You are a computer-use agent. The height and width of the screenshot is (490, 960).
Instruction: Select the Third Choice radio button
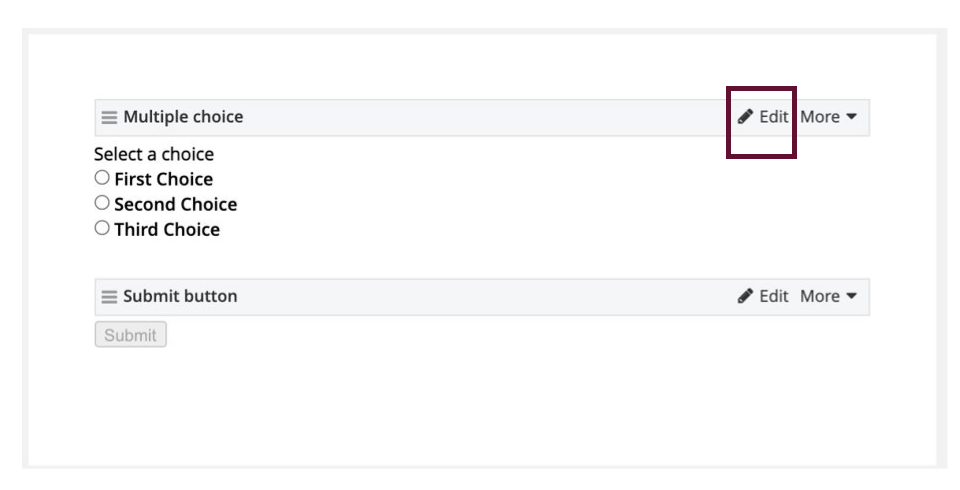[102, 228]
